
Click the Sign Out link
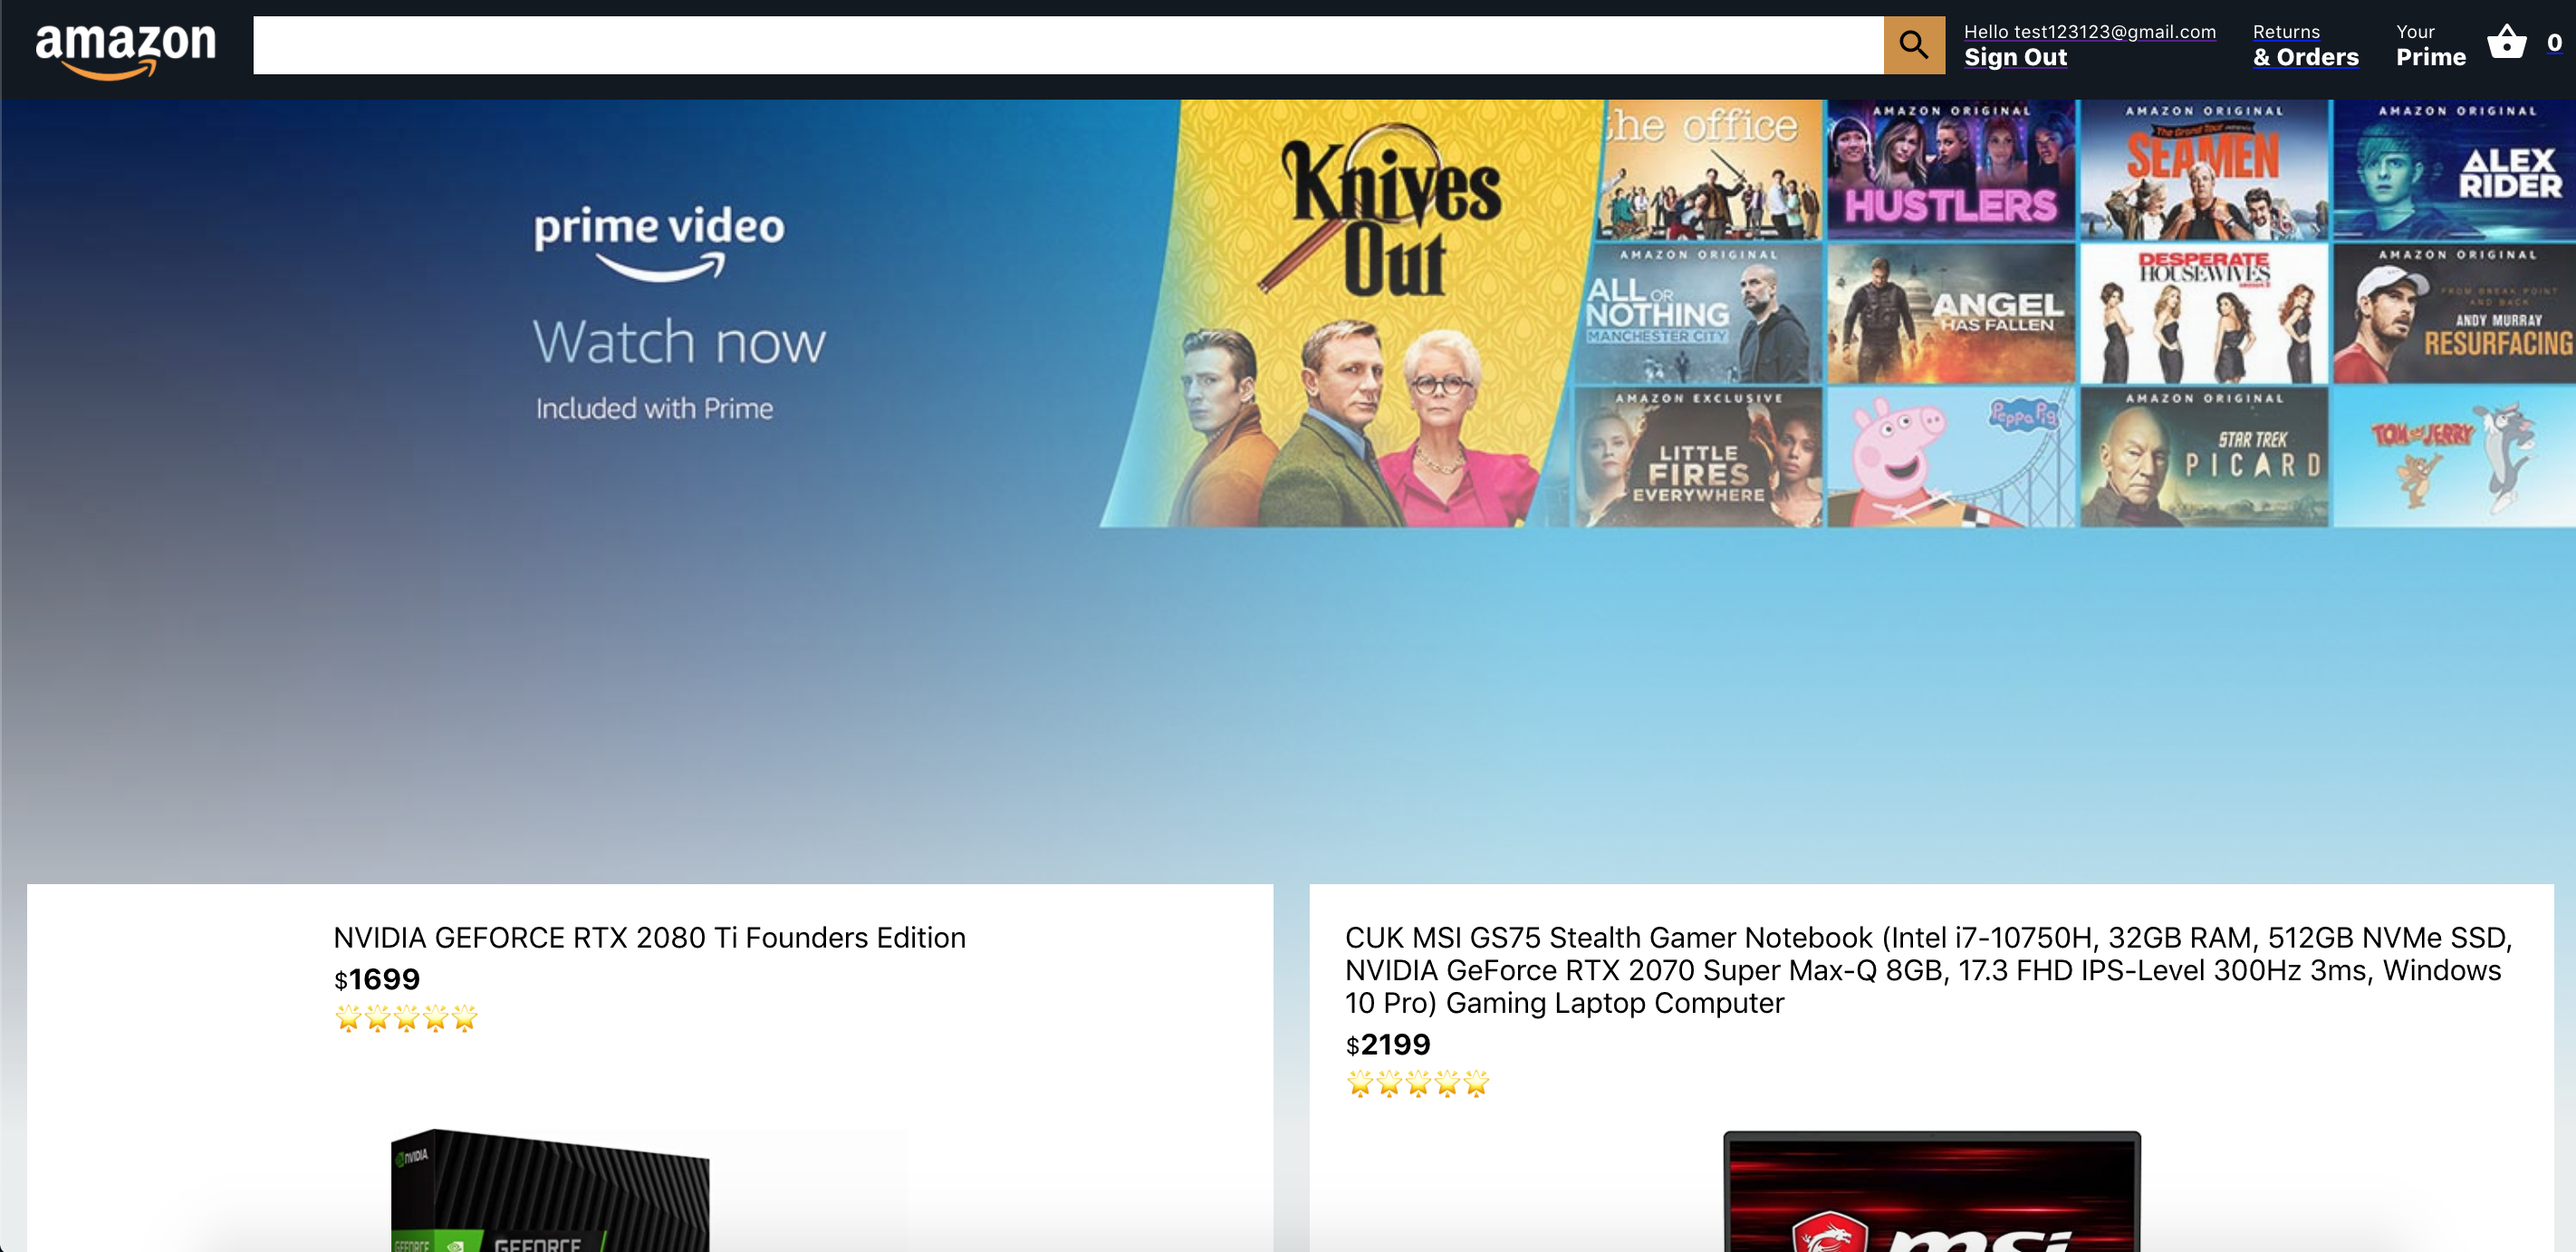click(2015, 57)
